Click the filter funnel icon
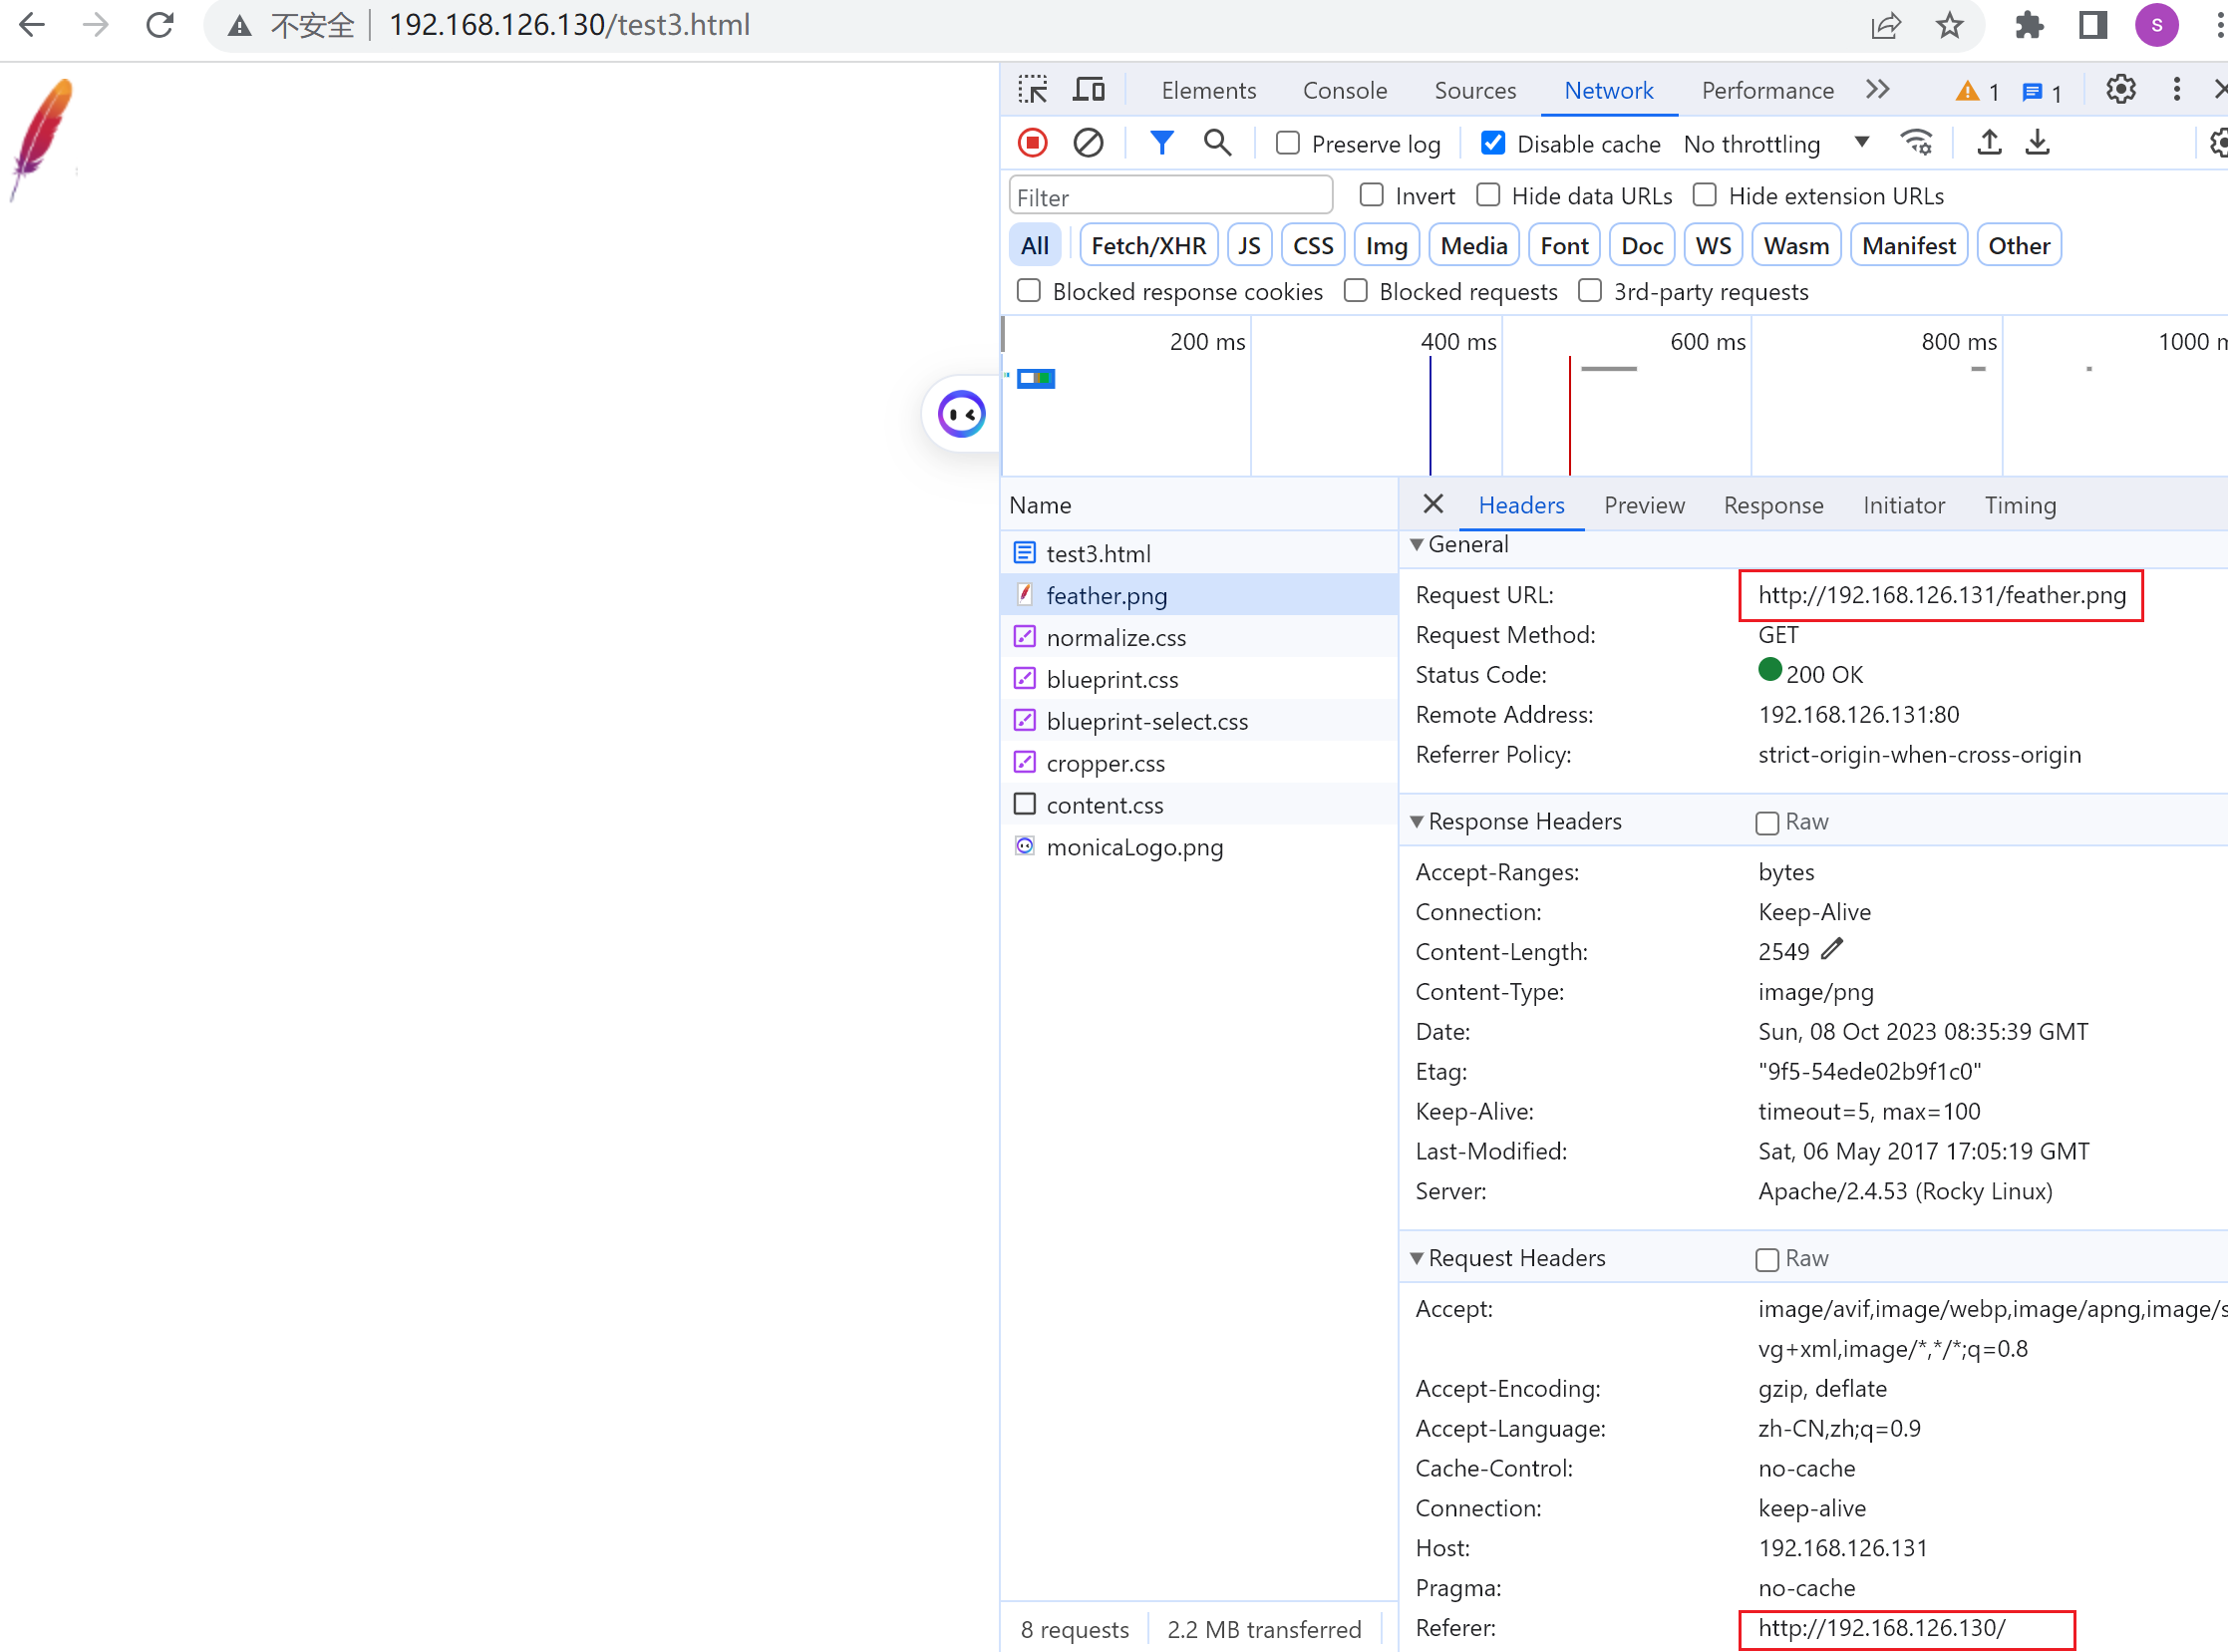The width and height of the screenshot is (2228, 1652). [1162, 143]
